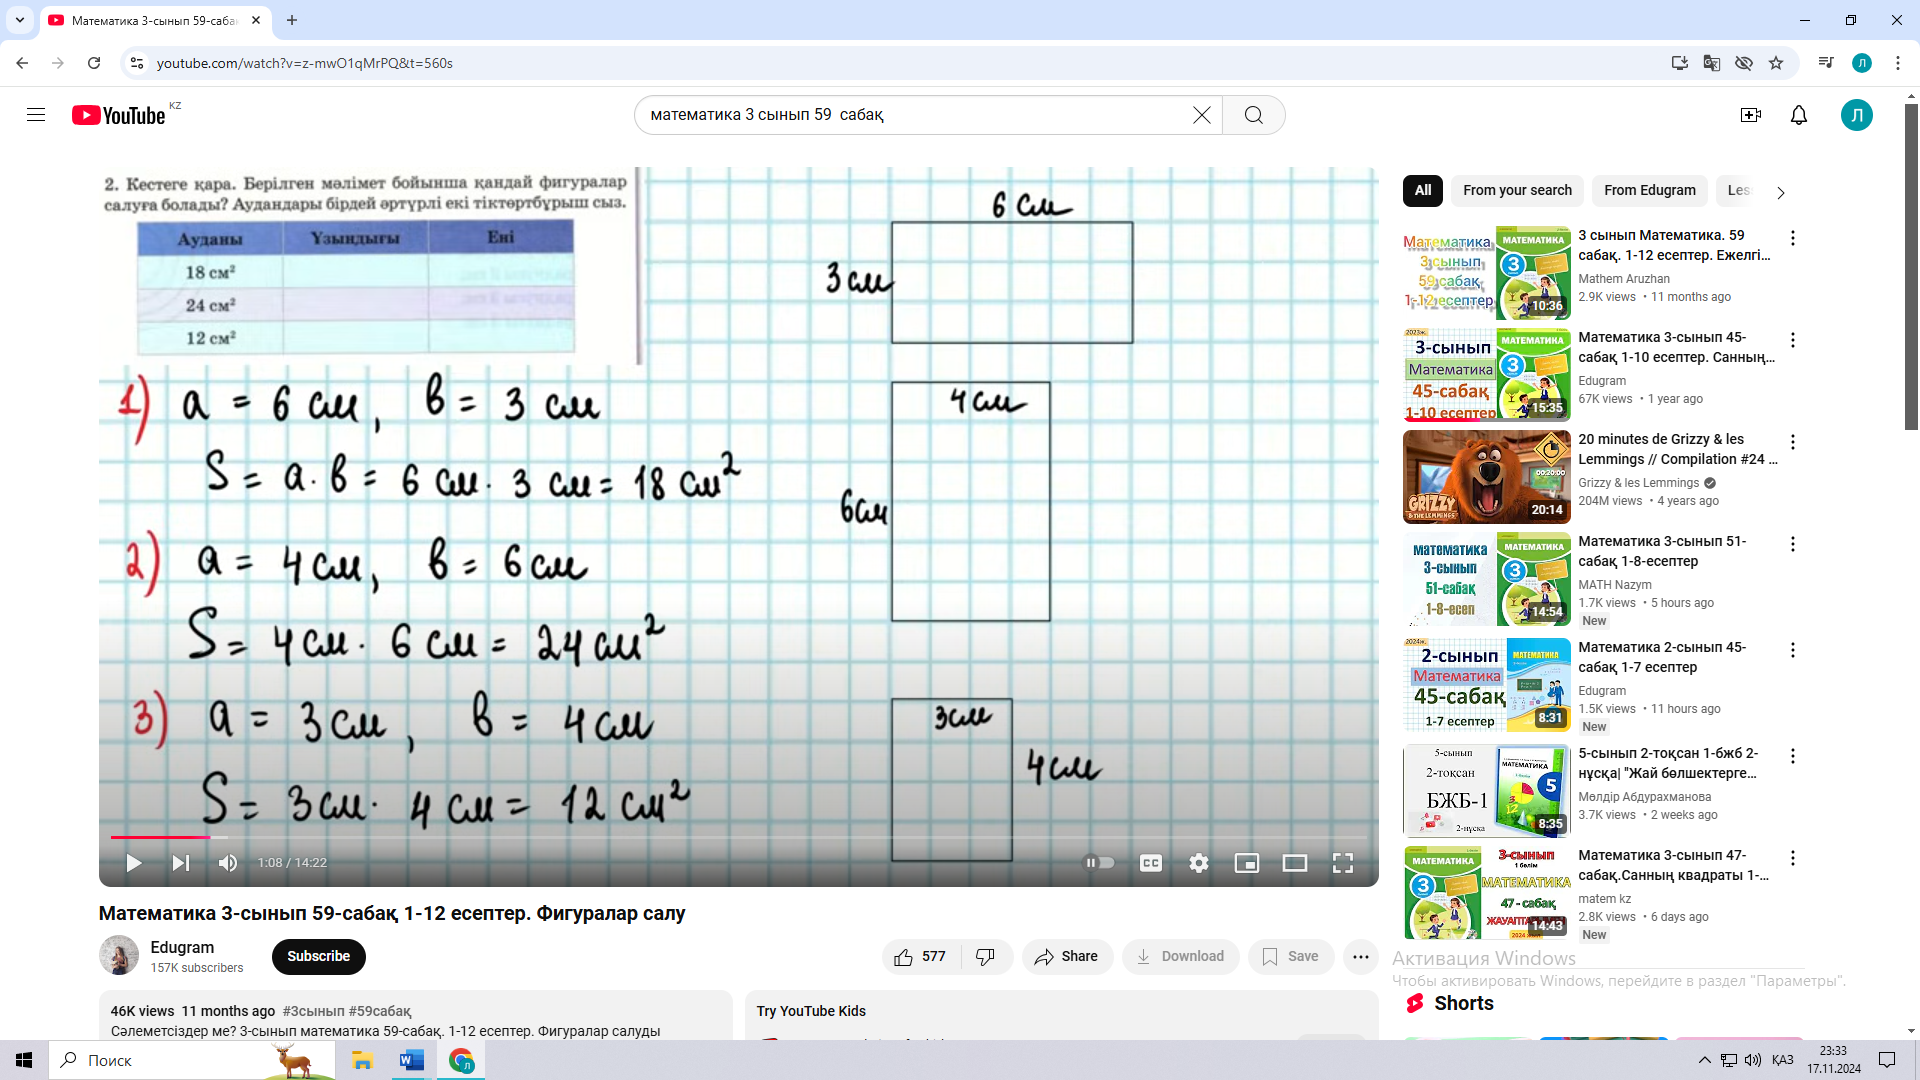Toggle theater mode view
This screenshot has width=1920, height=1080.
point(1294,863)
